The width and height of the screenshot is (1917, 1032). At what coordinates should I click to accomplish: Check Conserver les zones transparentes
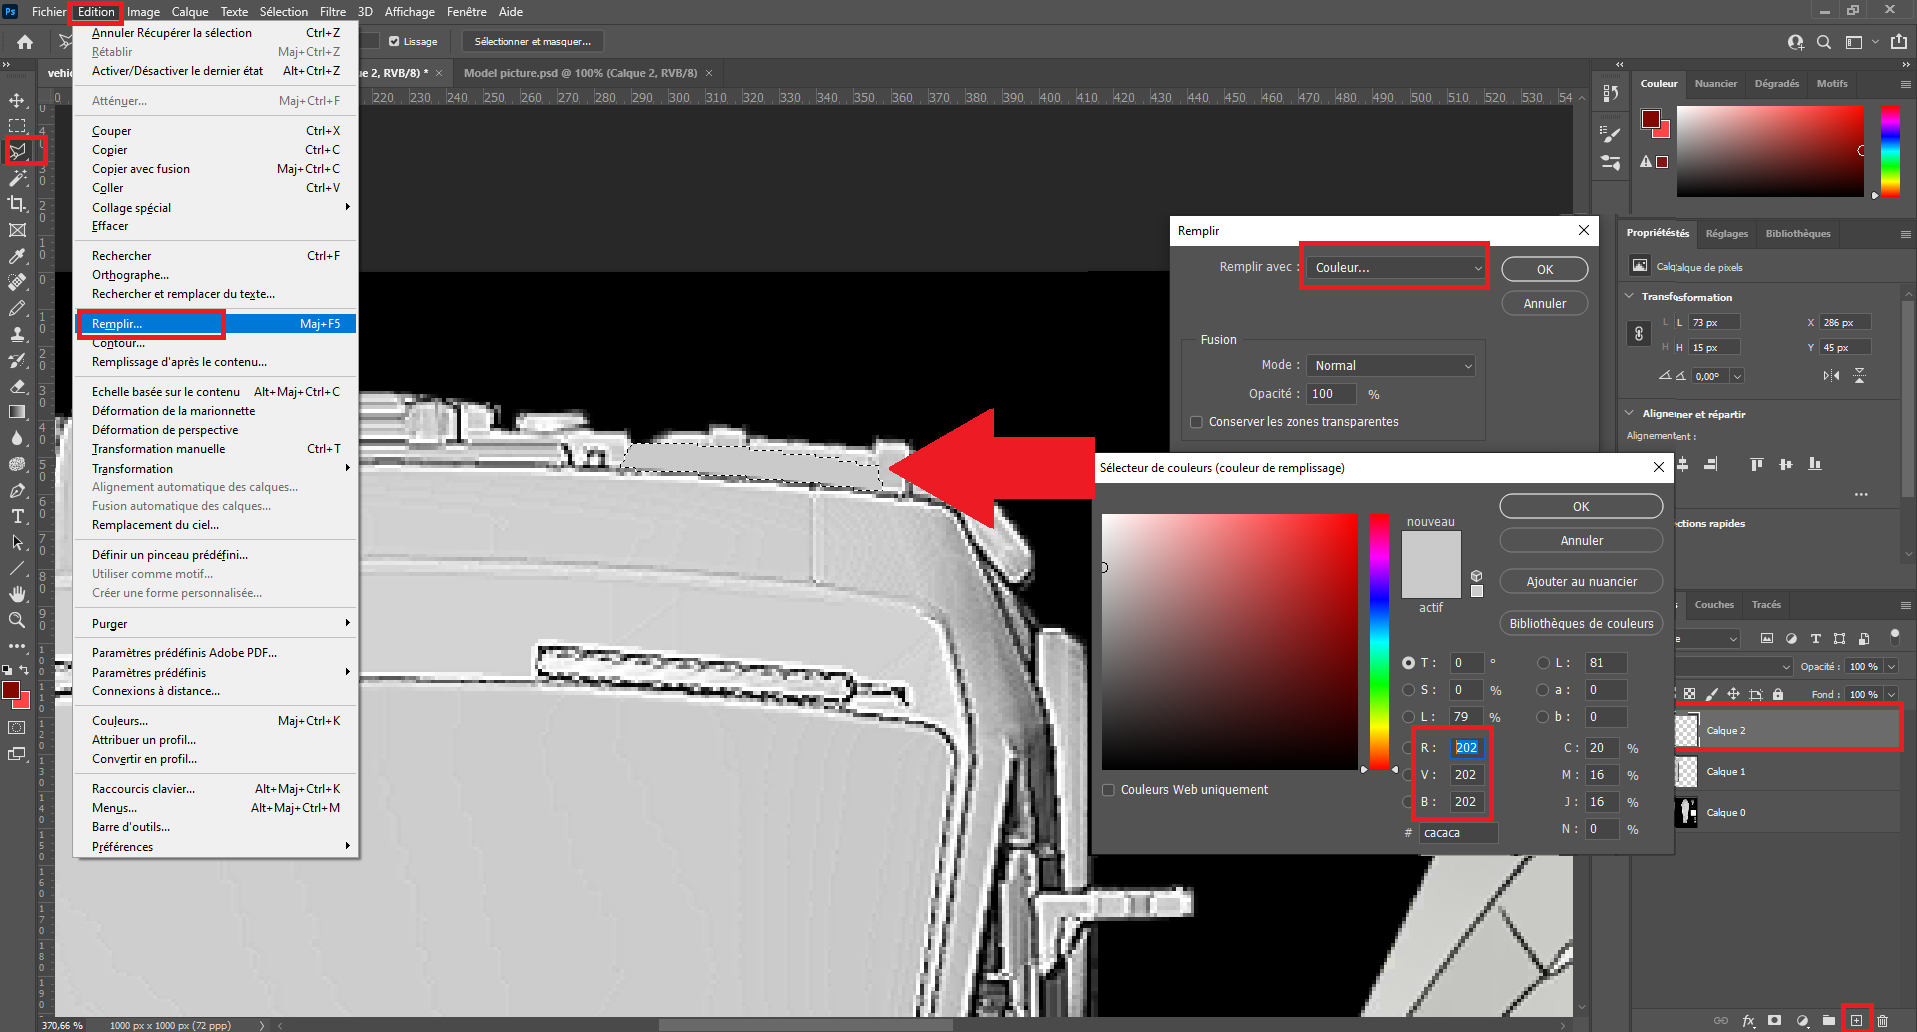click(1196, 422)
